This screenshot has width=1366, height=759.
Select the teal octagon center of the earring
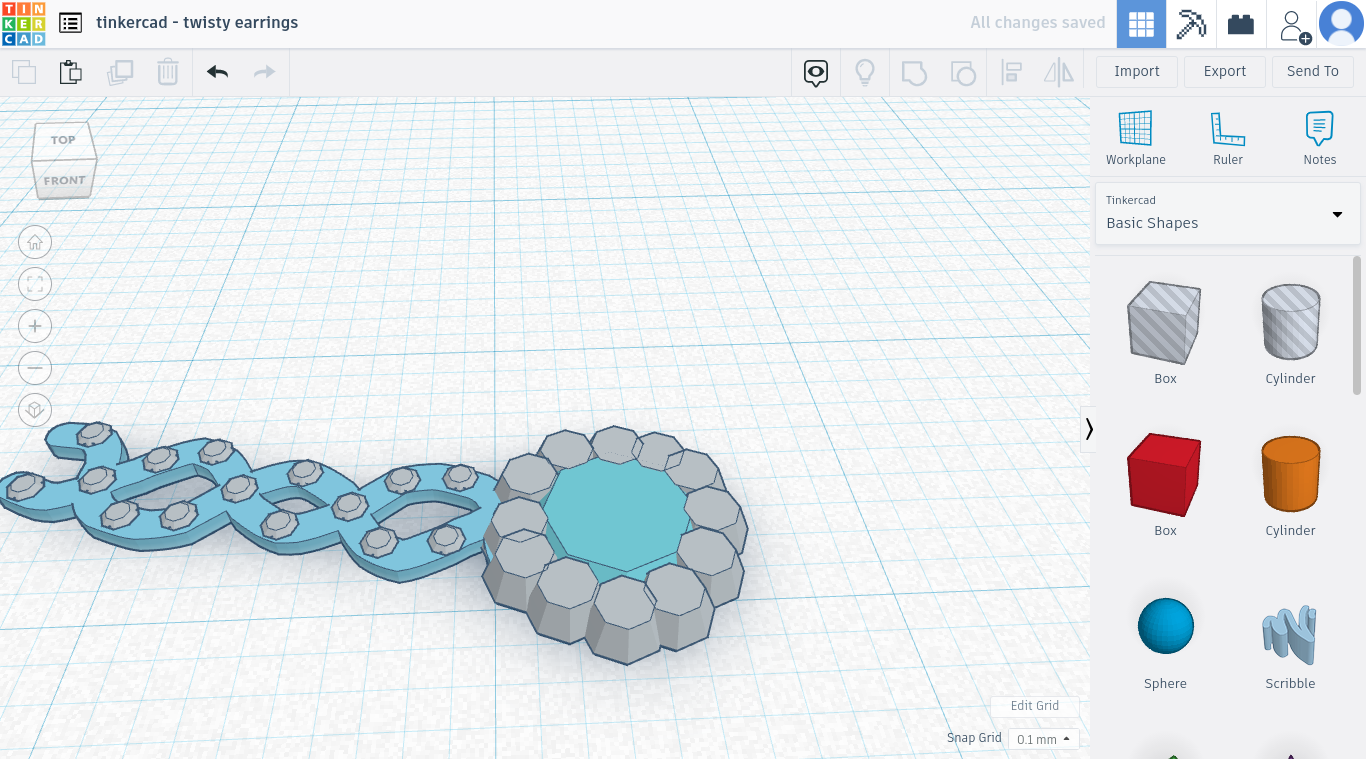pyautogui.click(x=617, y=514)
